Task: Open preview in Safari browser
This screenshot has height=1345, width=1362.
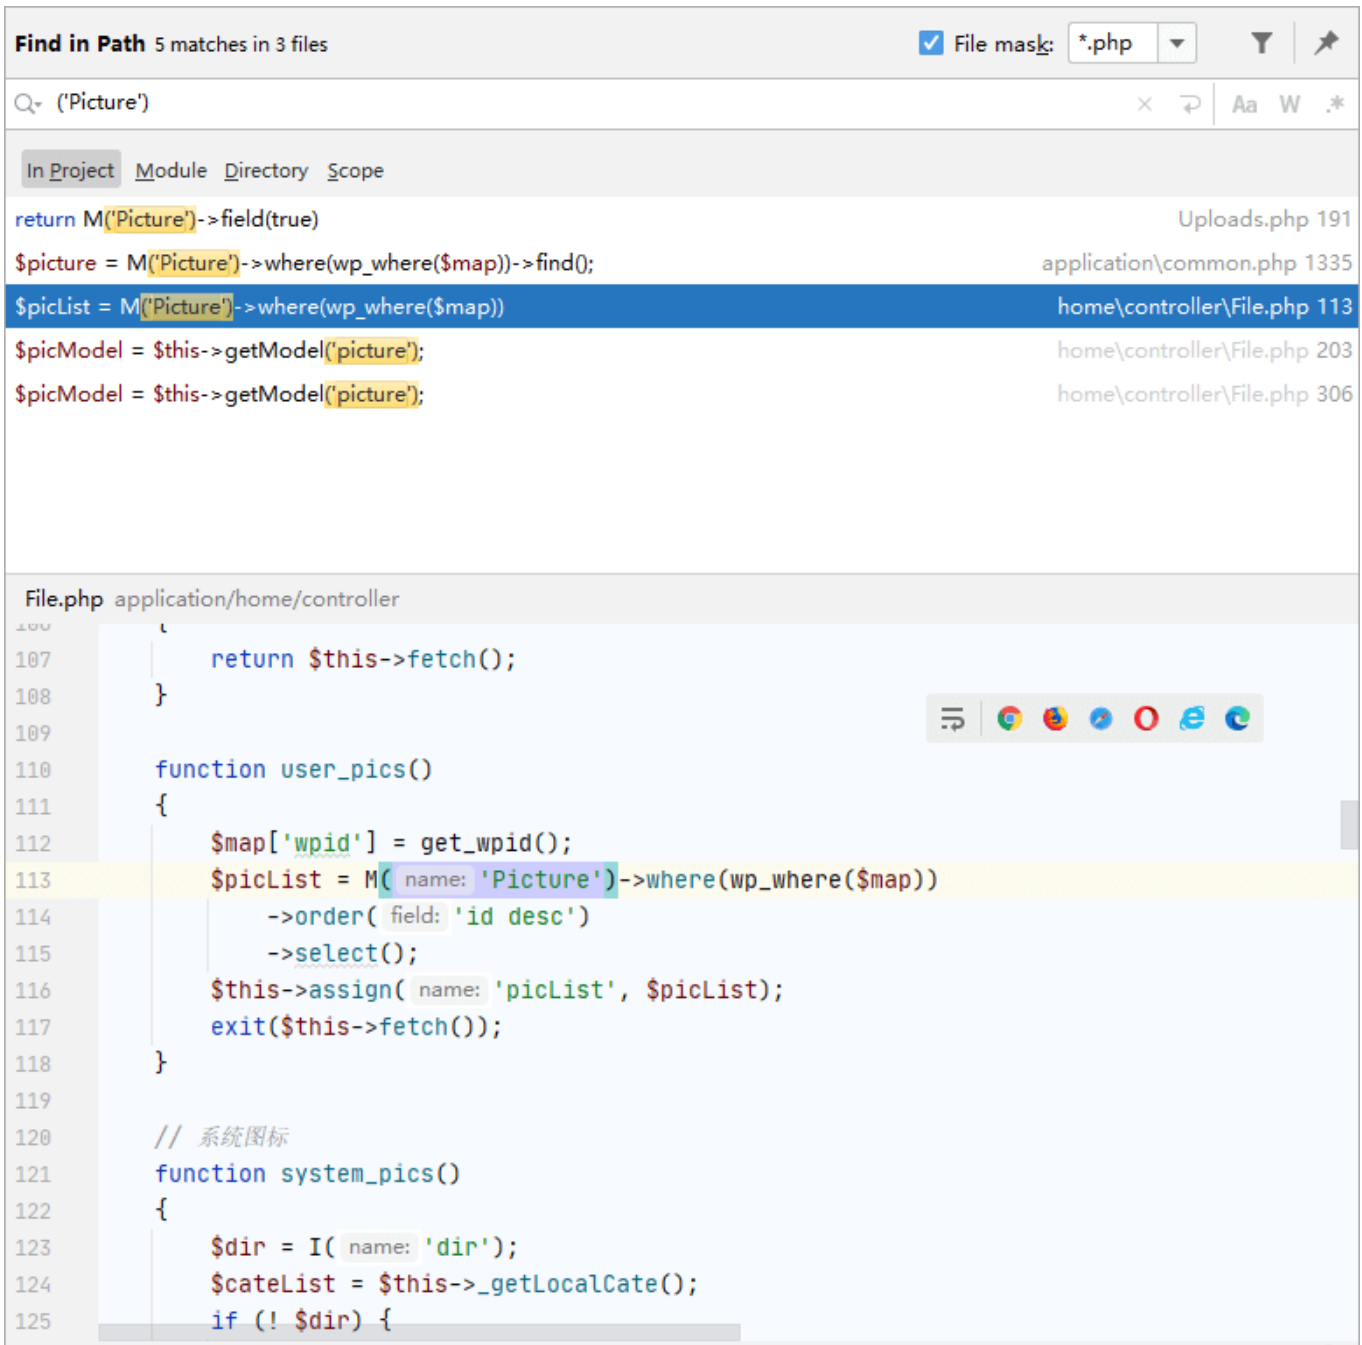Action: point(1100,718)
